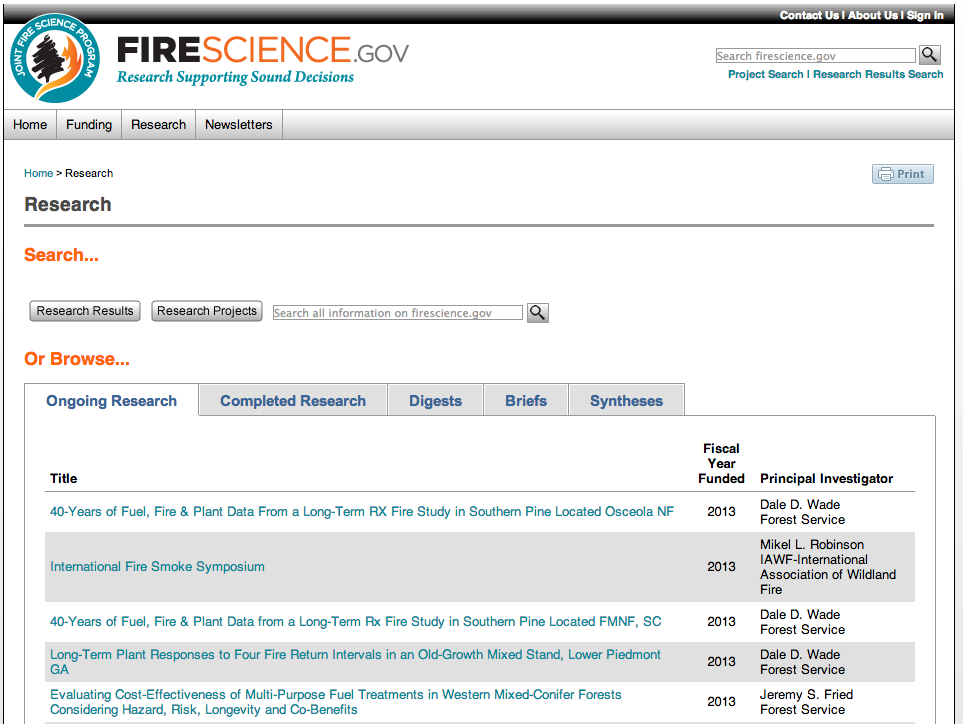Open the Osceola NF fire study link
963x724 pixels.
click(x=362, y=512)
